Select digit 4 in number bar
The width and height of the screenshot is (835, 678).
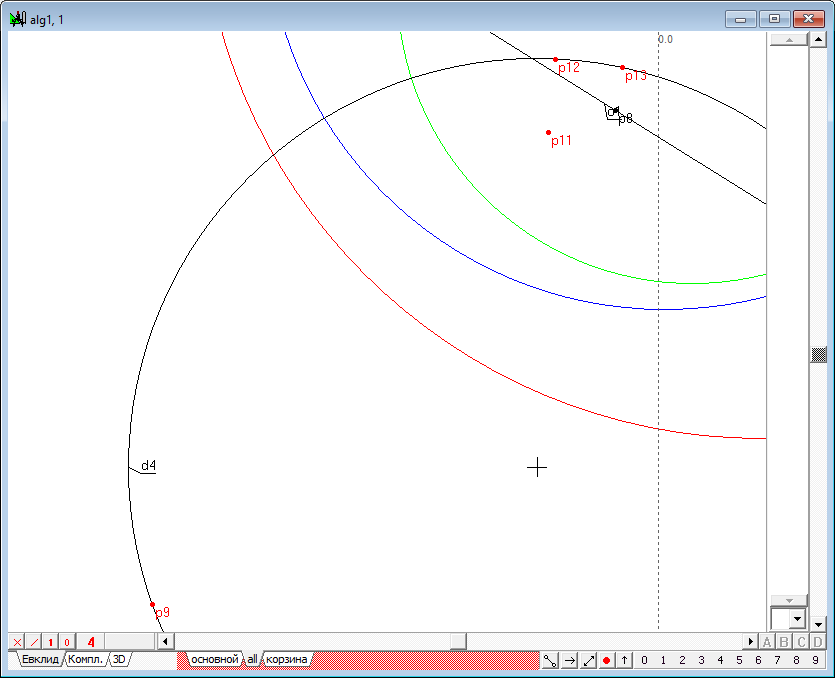click(720, 660)
